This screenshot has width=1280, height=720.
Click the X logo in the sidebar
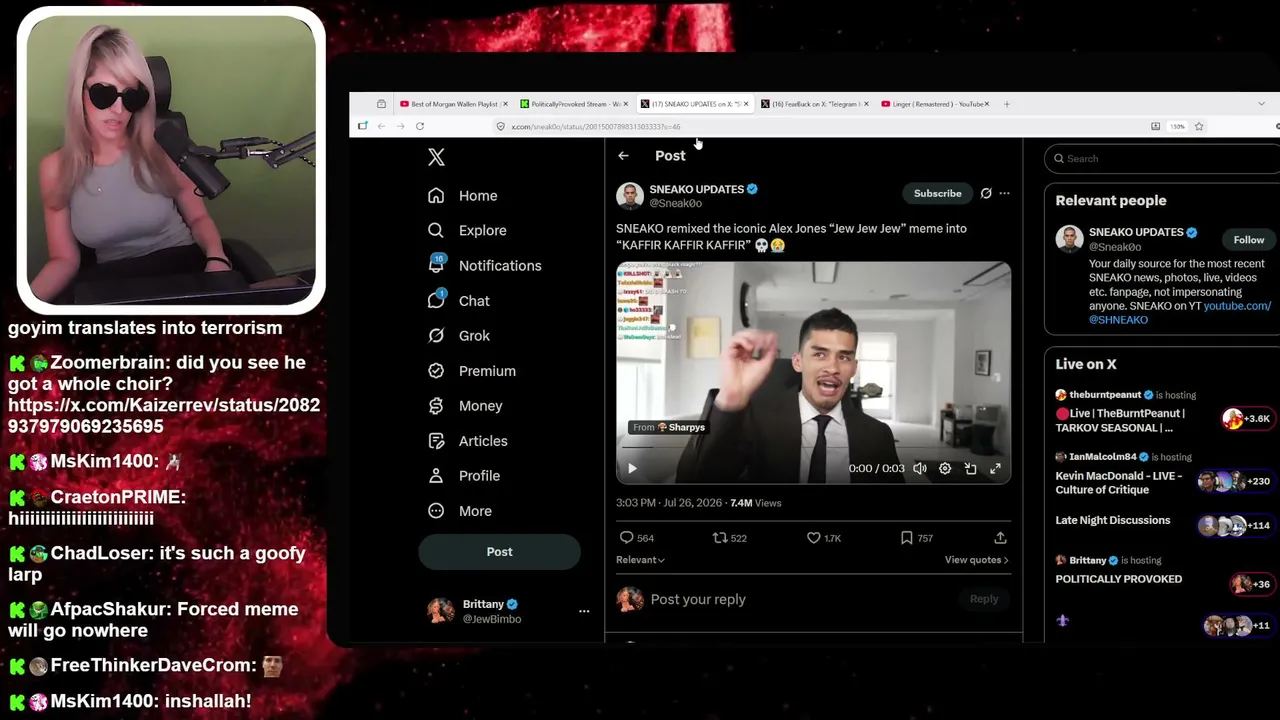[x=436, y=157]
